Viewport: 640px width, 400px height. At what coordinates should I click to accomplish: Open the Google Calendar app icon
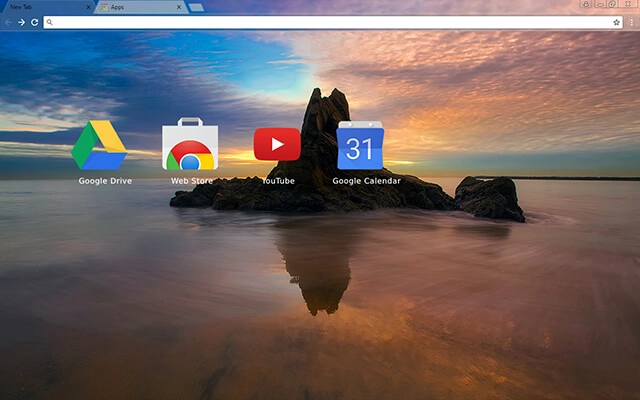360,145
